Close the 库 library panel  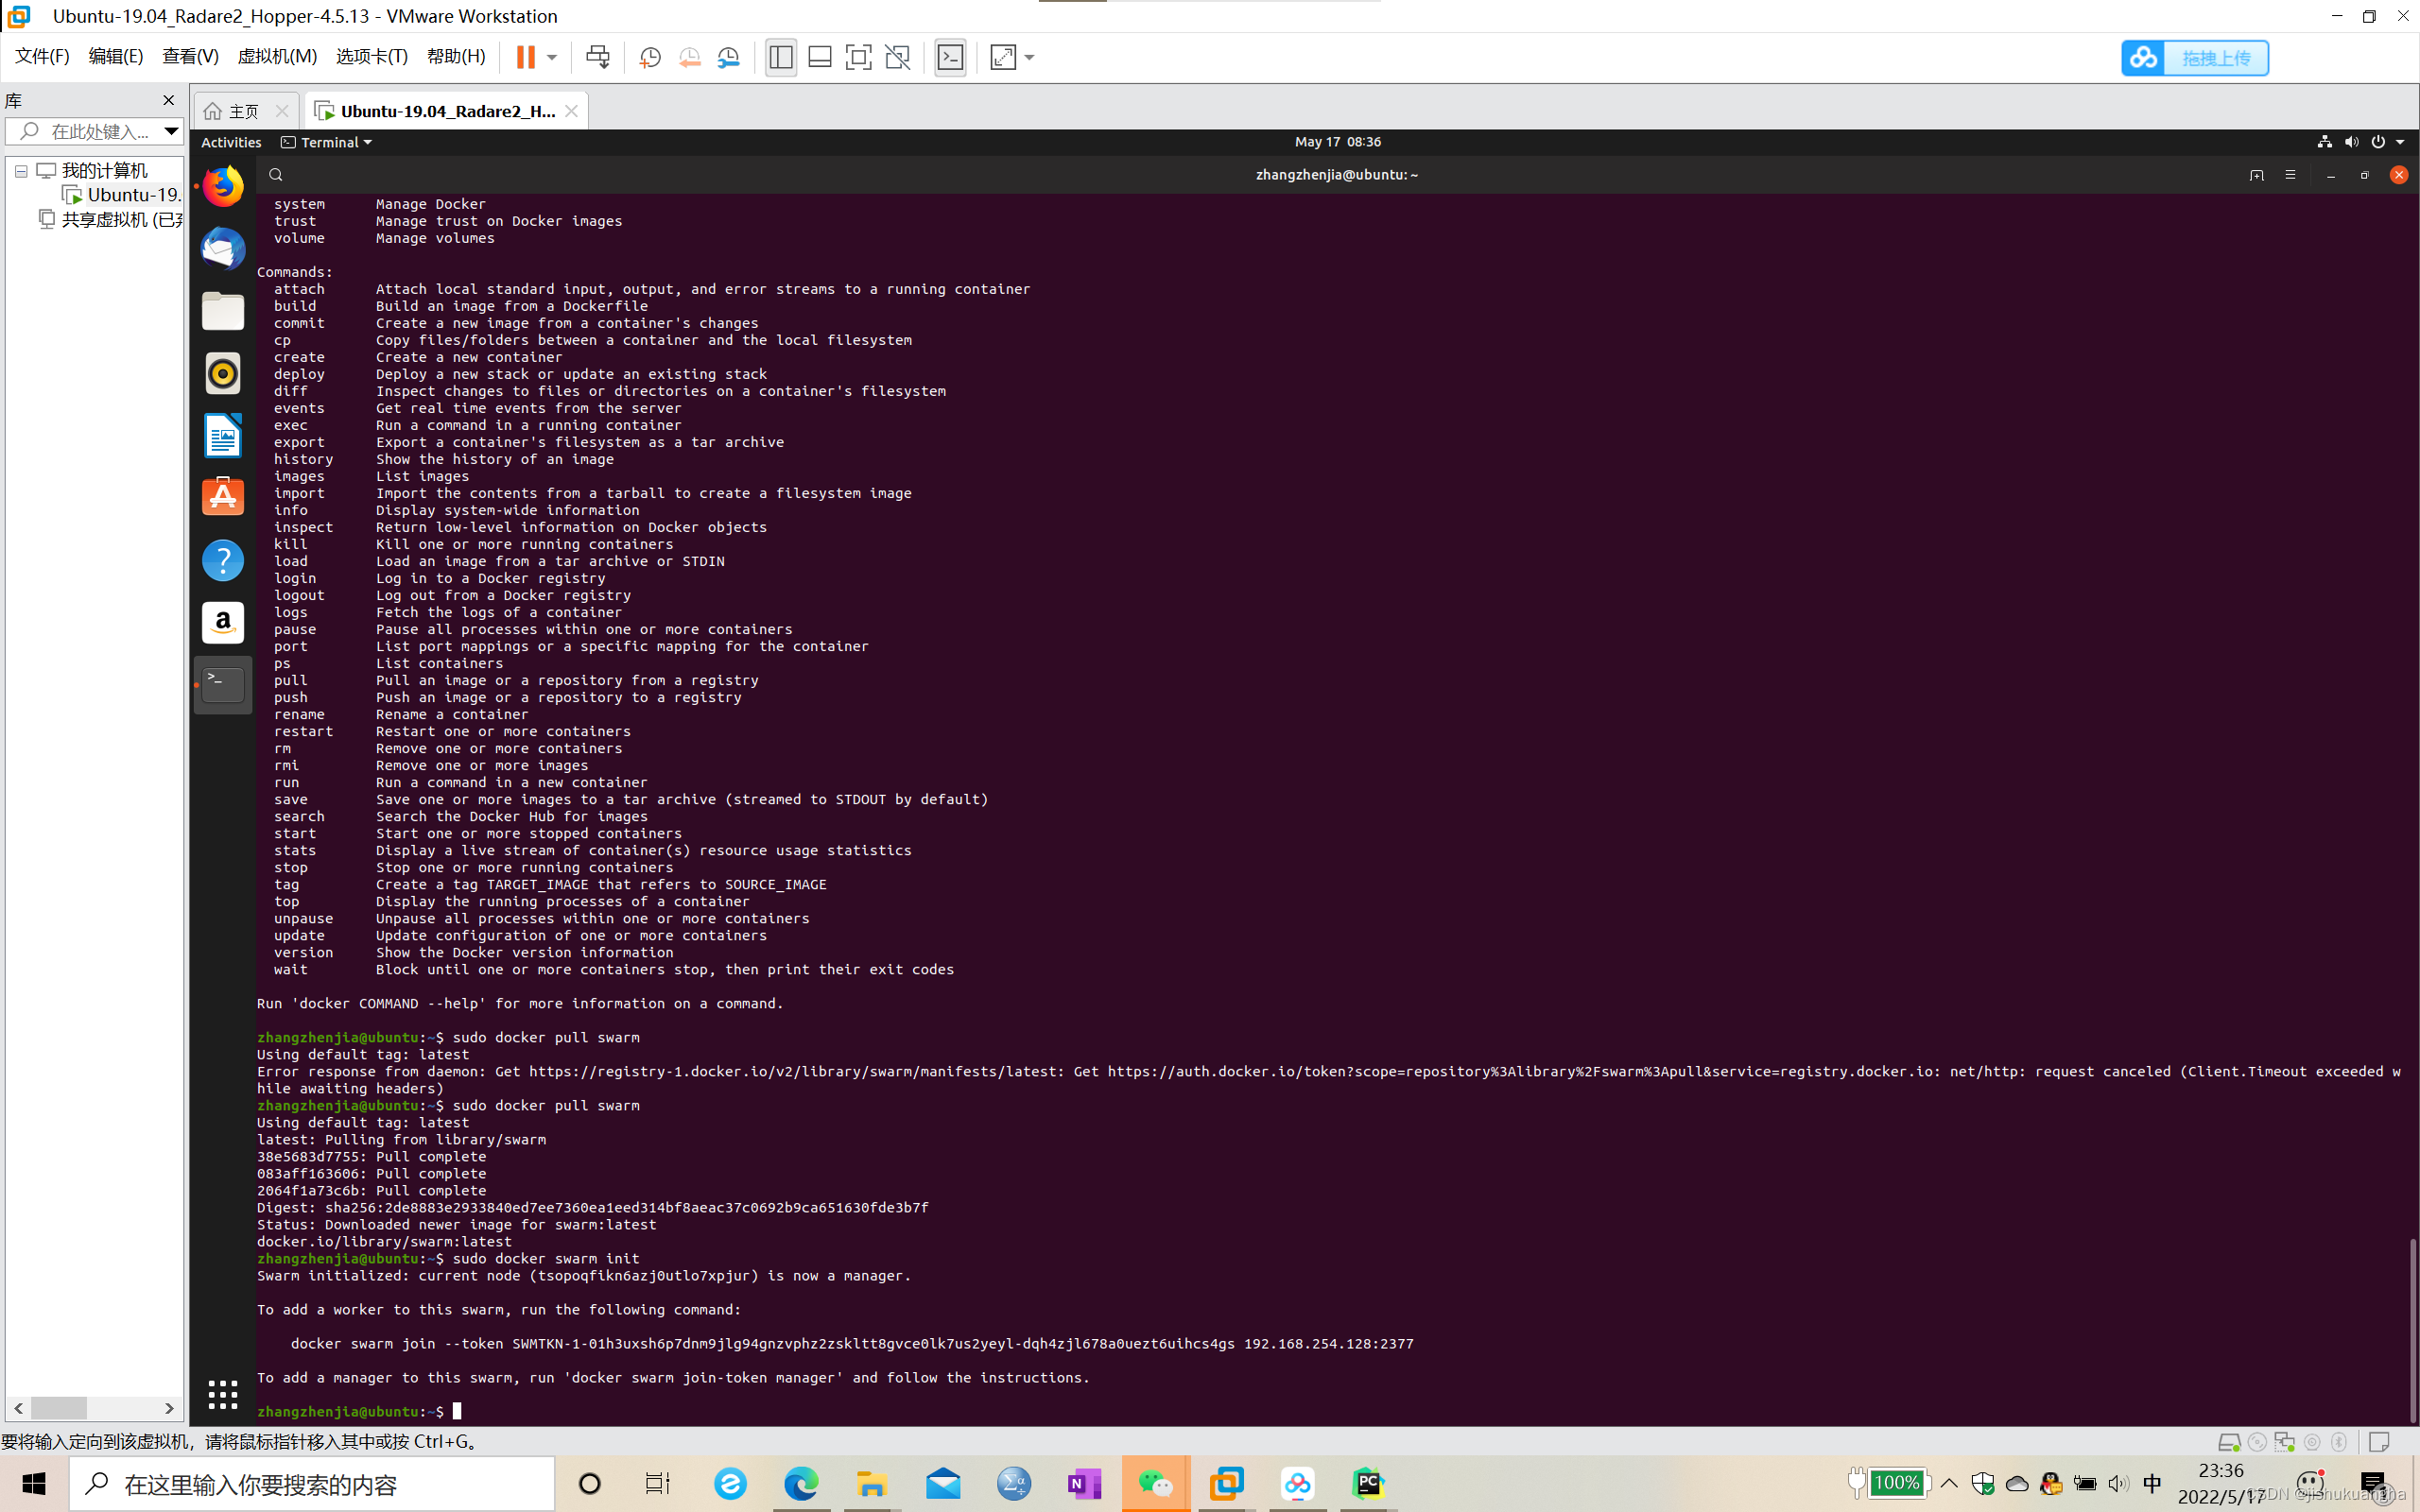(x=168, y=100)
